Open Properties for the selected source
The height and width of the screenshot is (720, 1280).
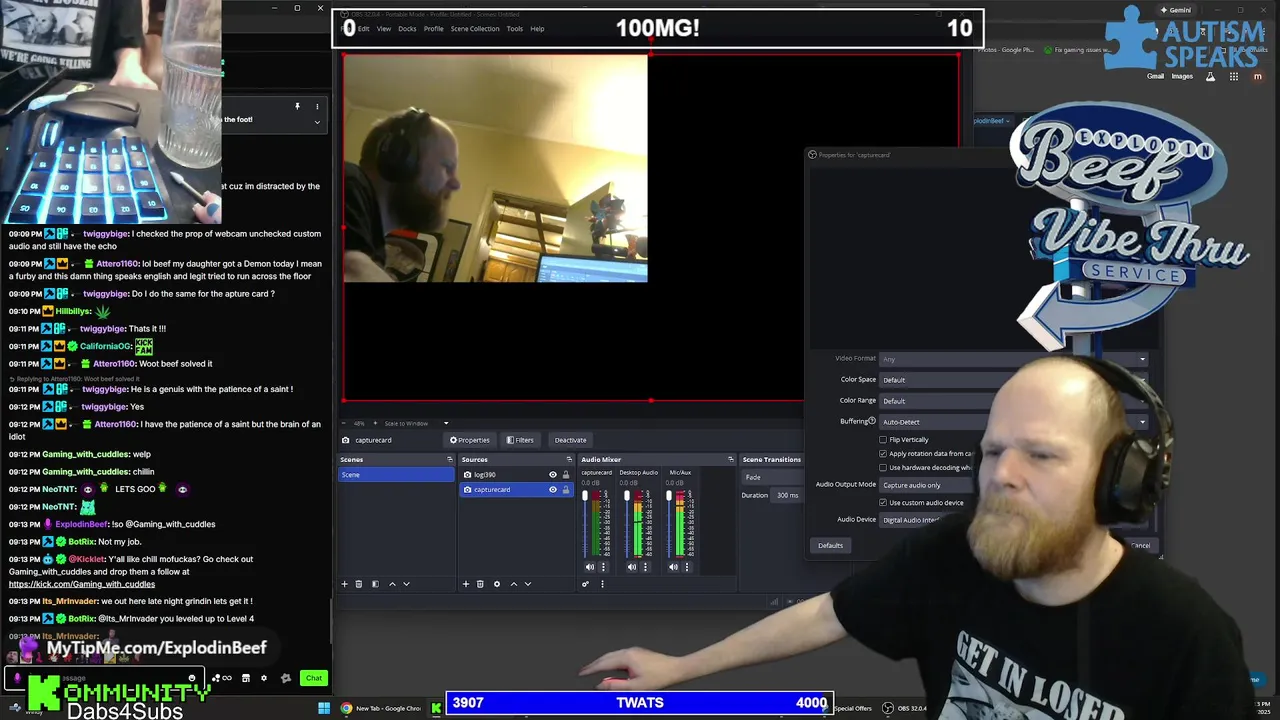tap(470, 440)
